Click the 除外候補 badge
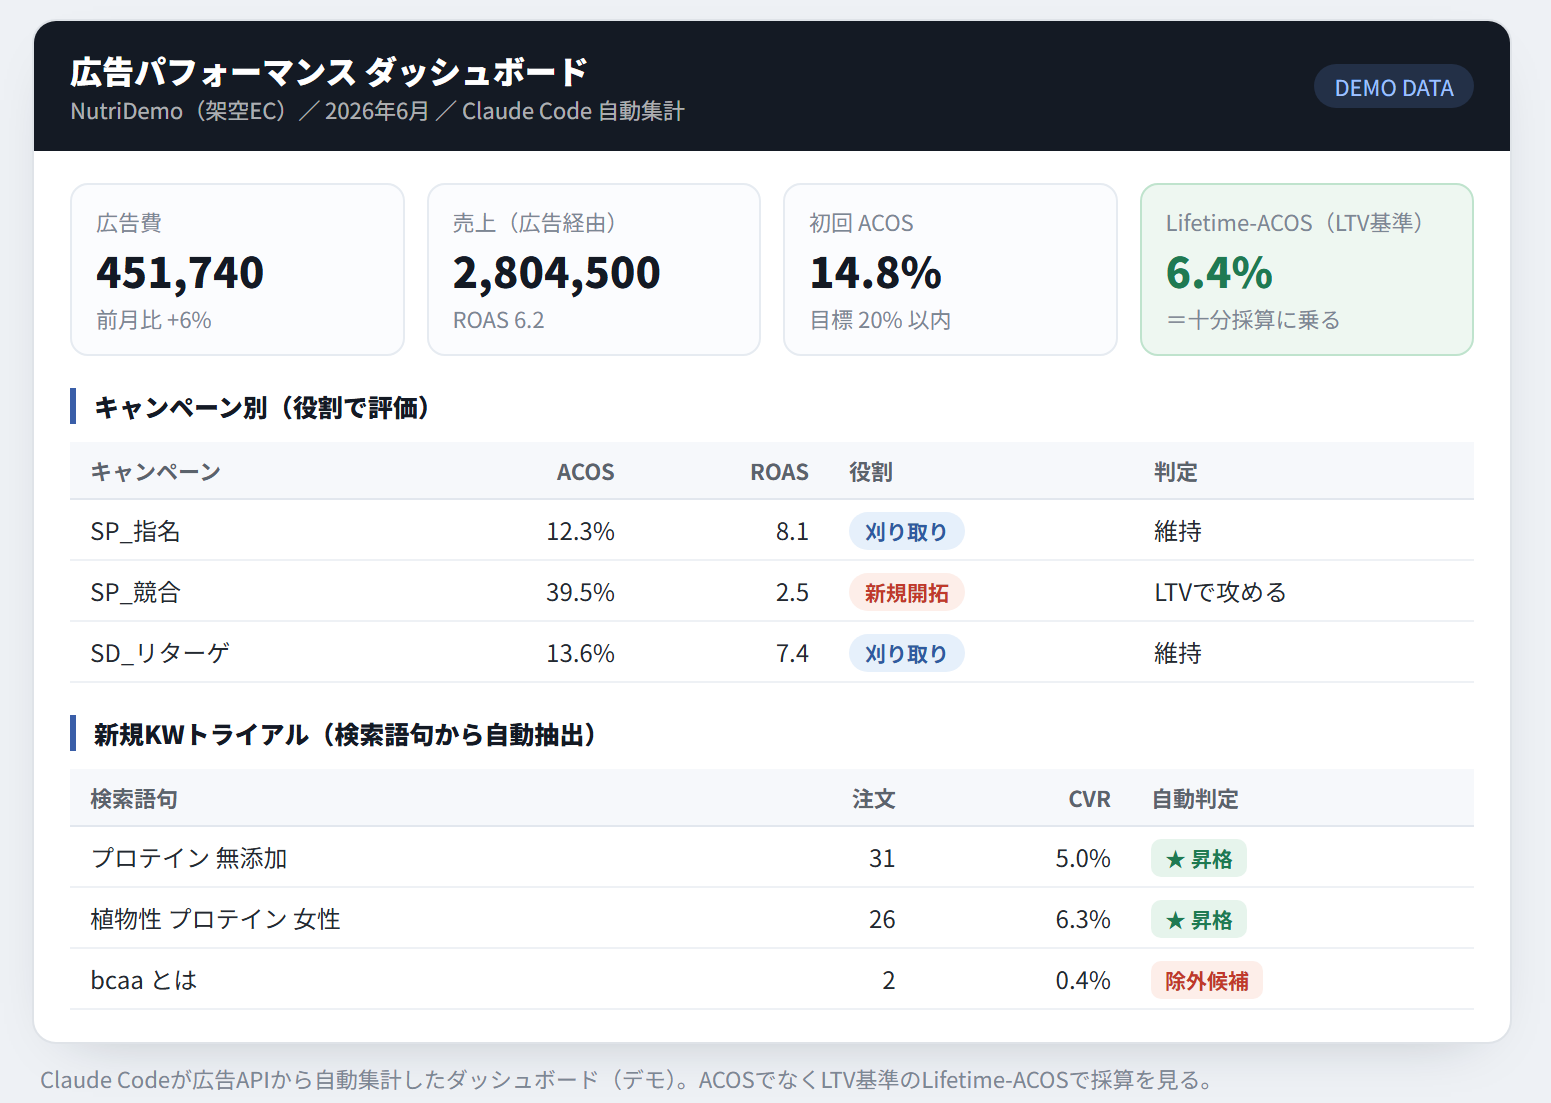The image size is (1551, 1103). click(1207, 981)
